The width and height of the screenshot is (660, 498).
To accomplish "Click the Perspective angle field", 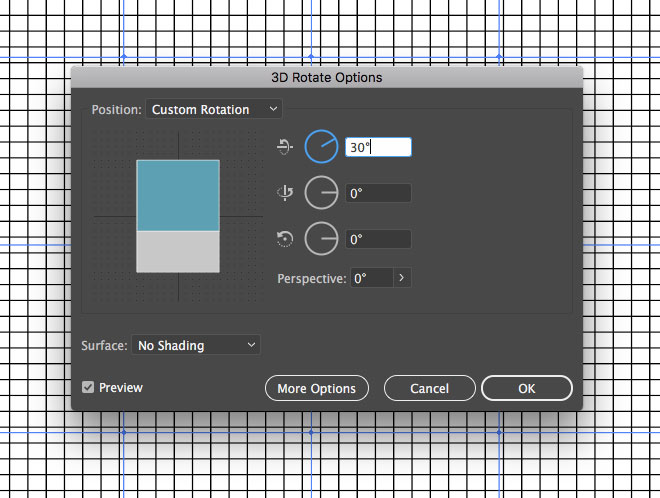I will click(x=372, y=278).
